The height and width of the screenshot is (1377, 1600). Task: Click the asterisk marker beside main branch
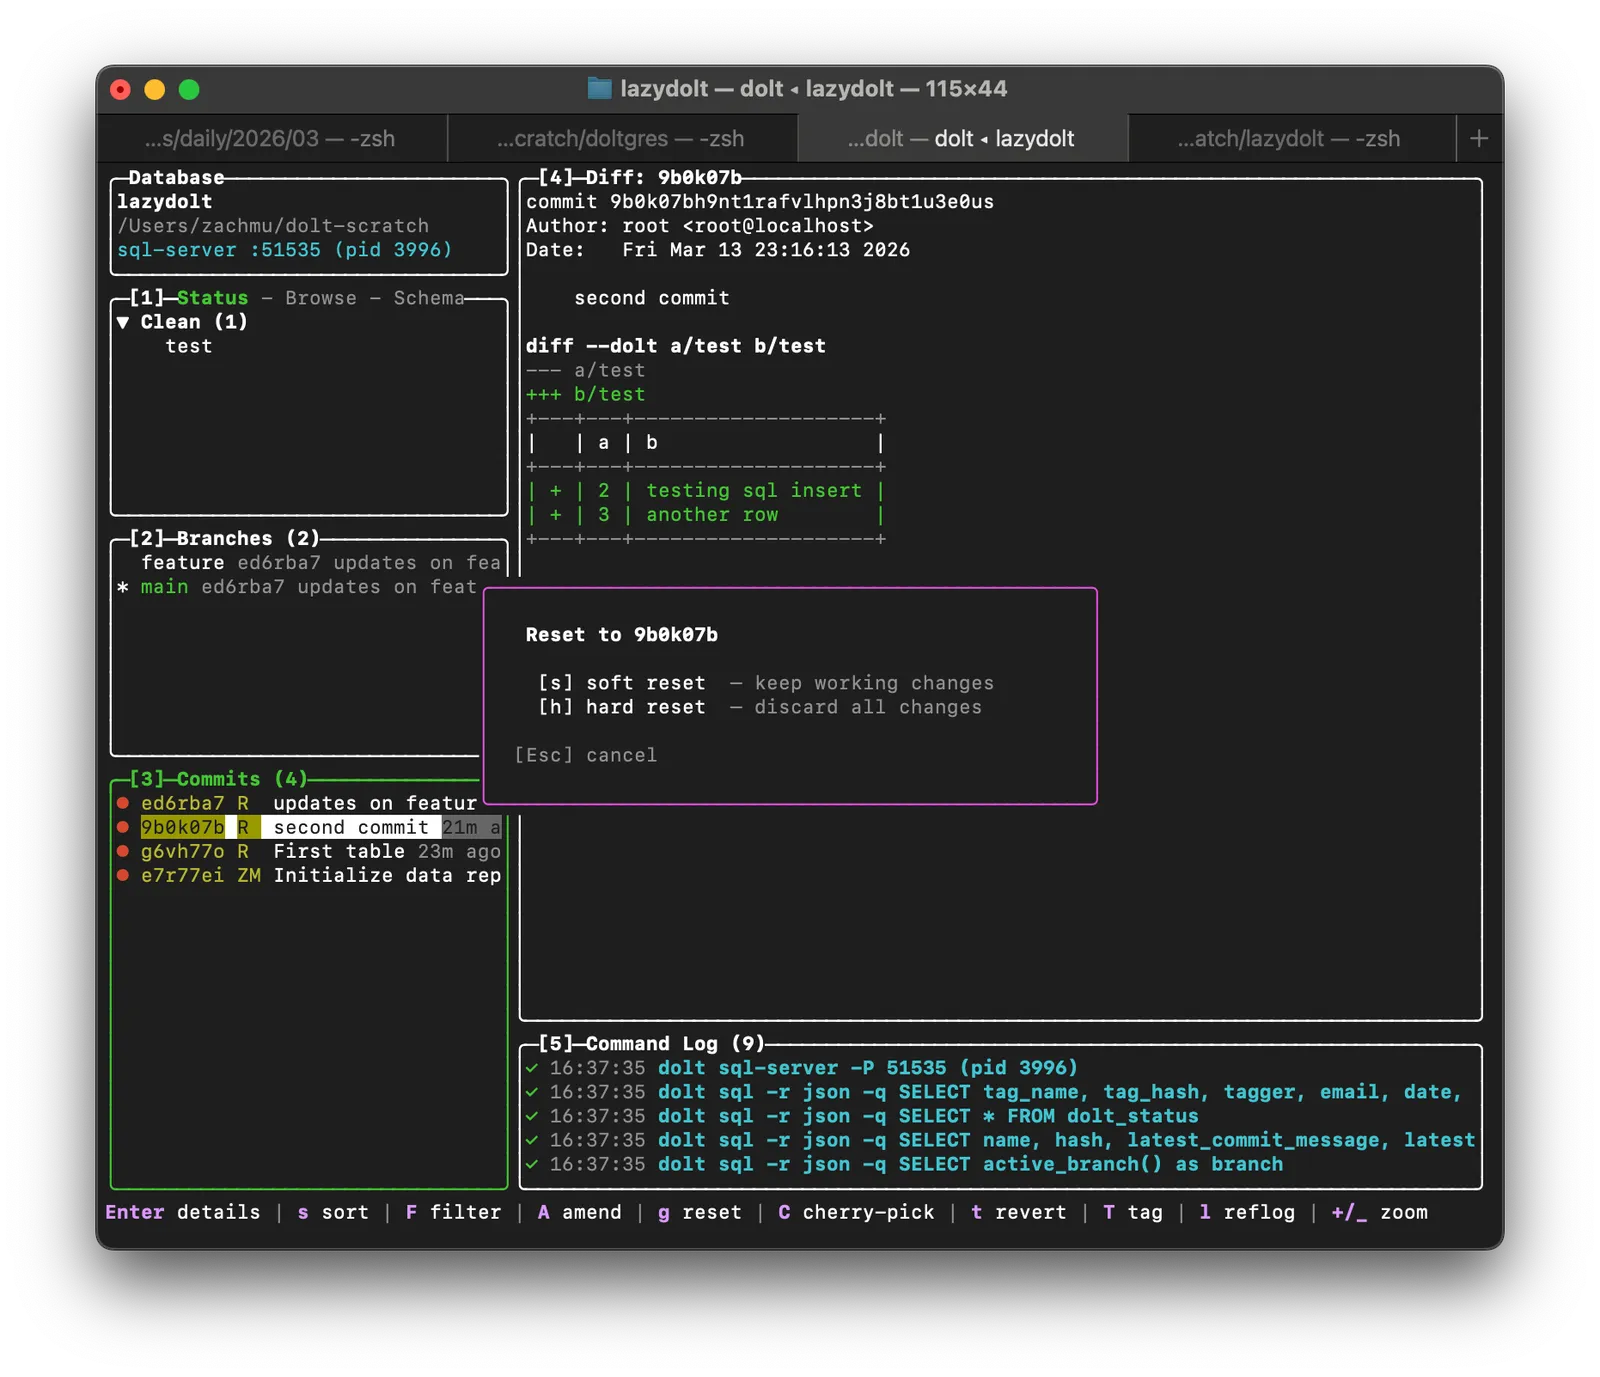(123, 587)
